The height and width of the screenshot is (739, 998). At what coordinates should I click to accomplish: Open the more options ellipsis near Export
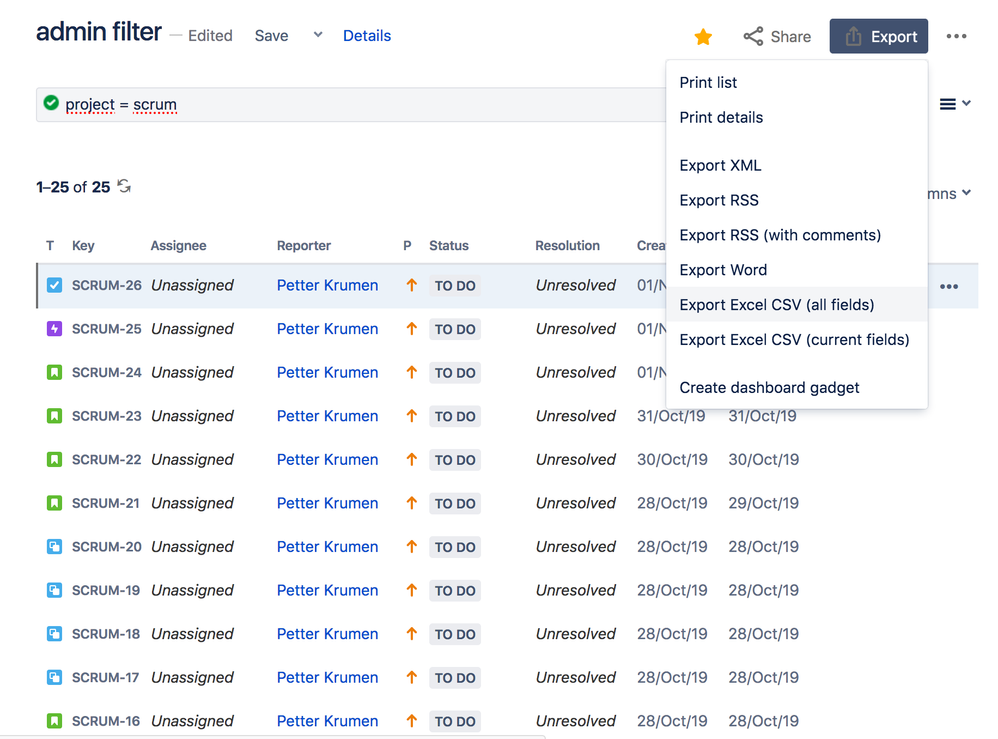click(956, 36)
